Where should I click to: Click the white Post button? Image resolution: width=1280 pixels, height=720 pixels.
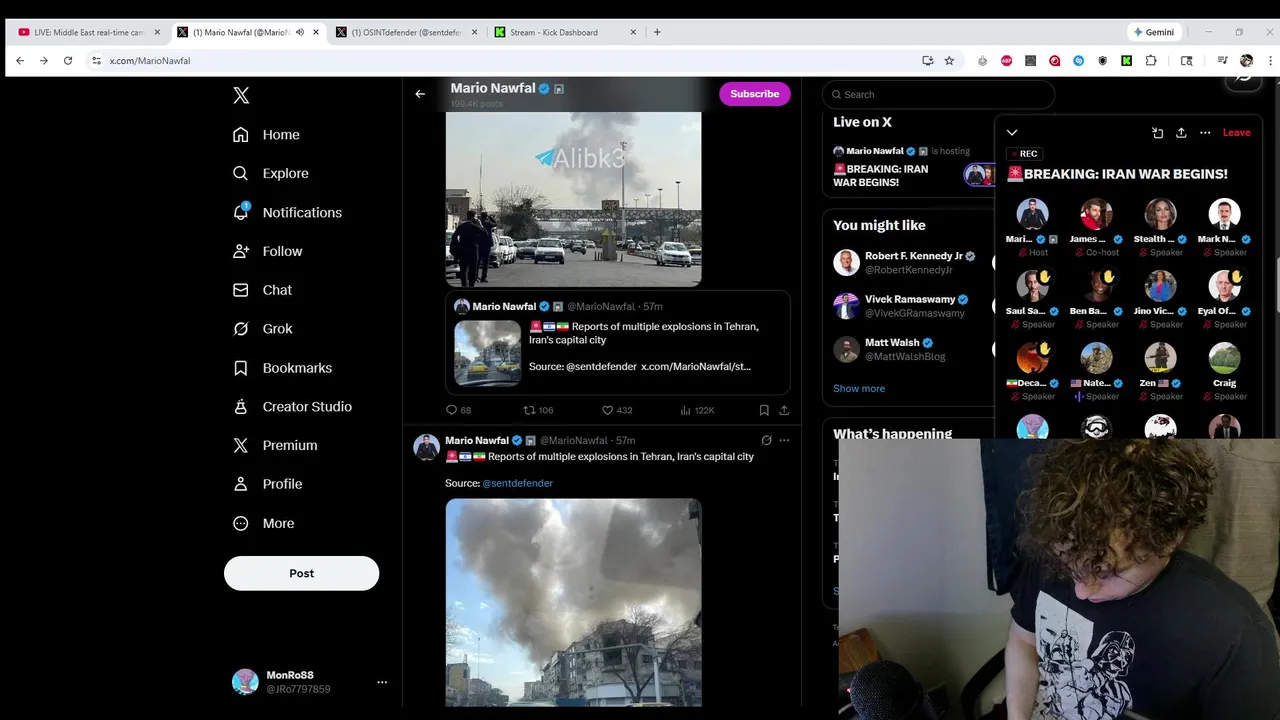(x=301, y=573)
